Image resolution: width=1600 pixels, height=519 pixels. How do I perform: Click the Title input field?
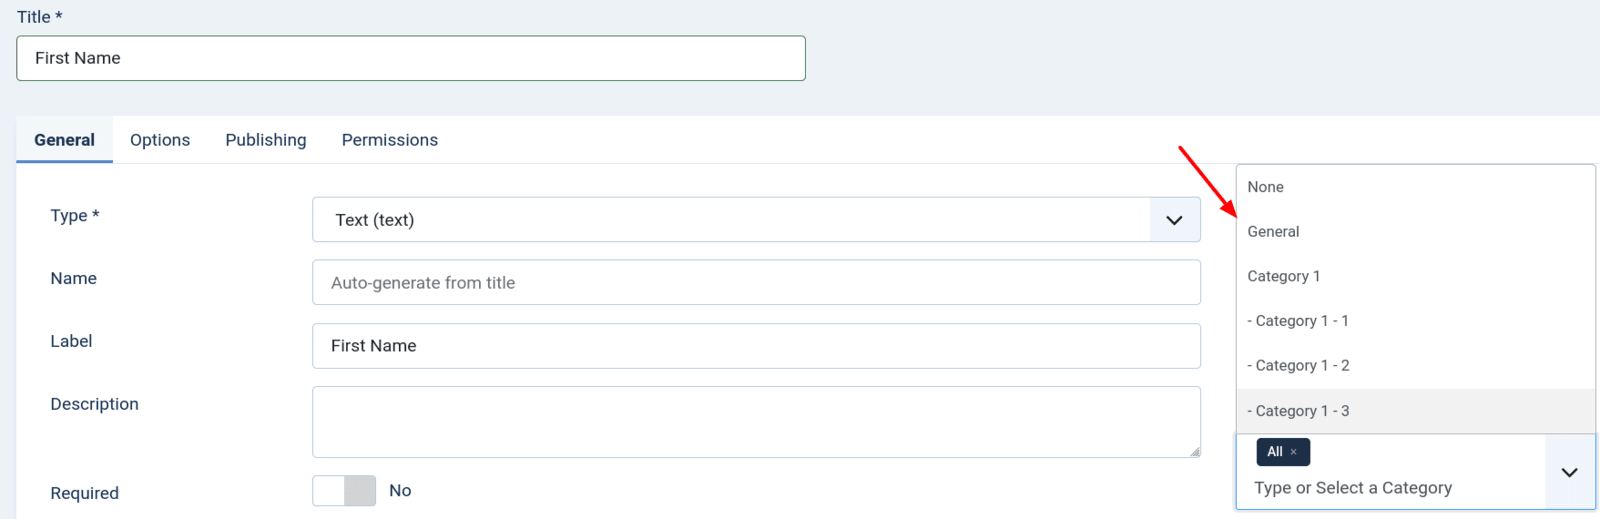coord(410,58)
